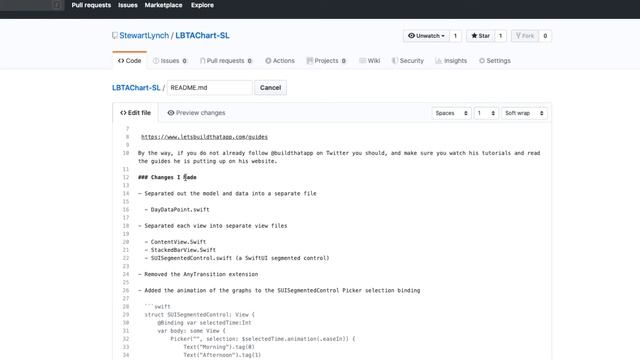Open Explore in top navigation
Screen dimensions: 640x360
point(202,5)
